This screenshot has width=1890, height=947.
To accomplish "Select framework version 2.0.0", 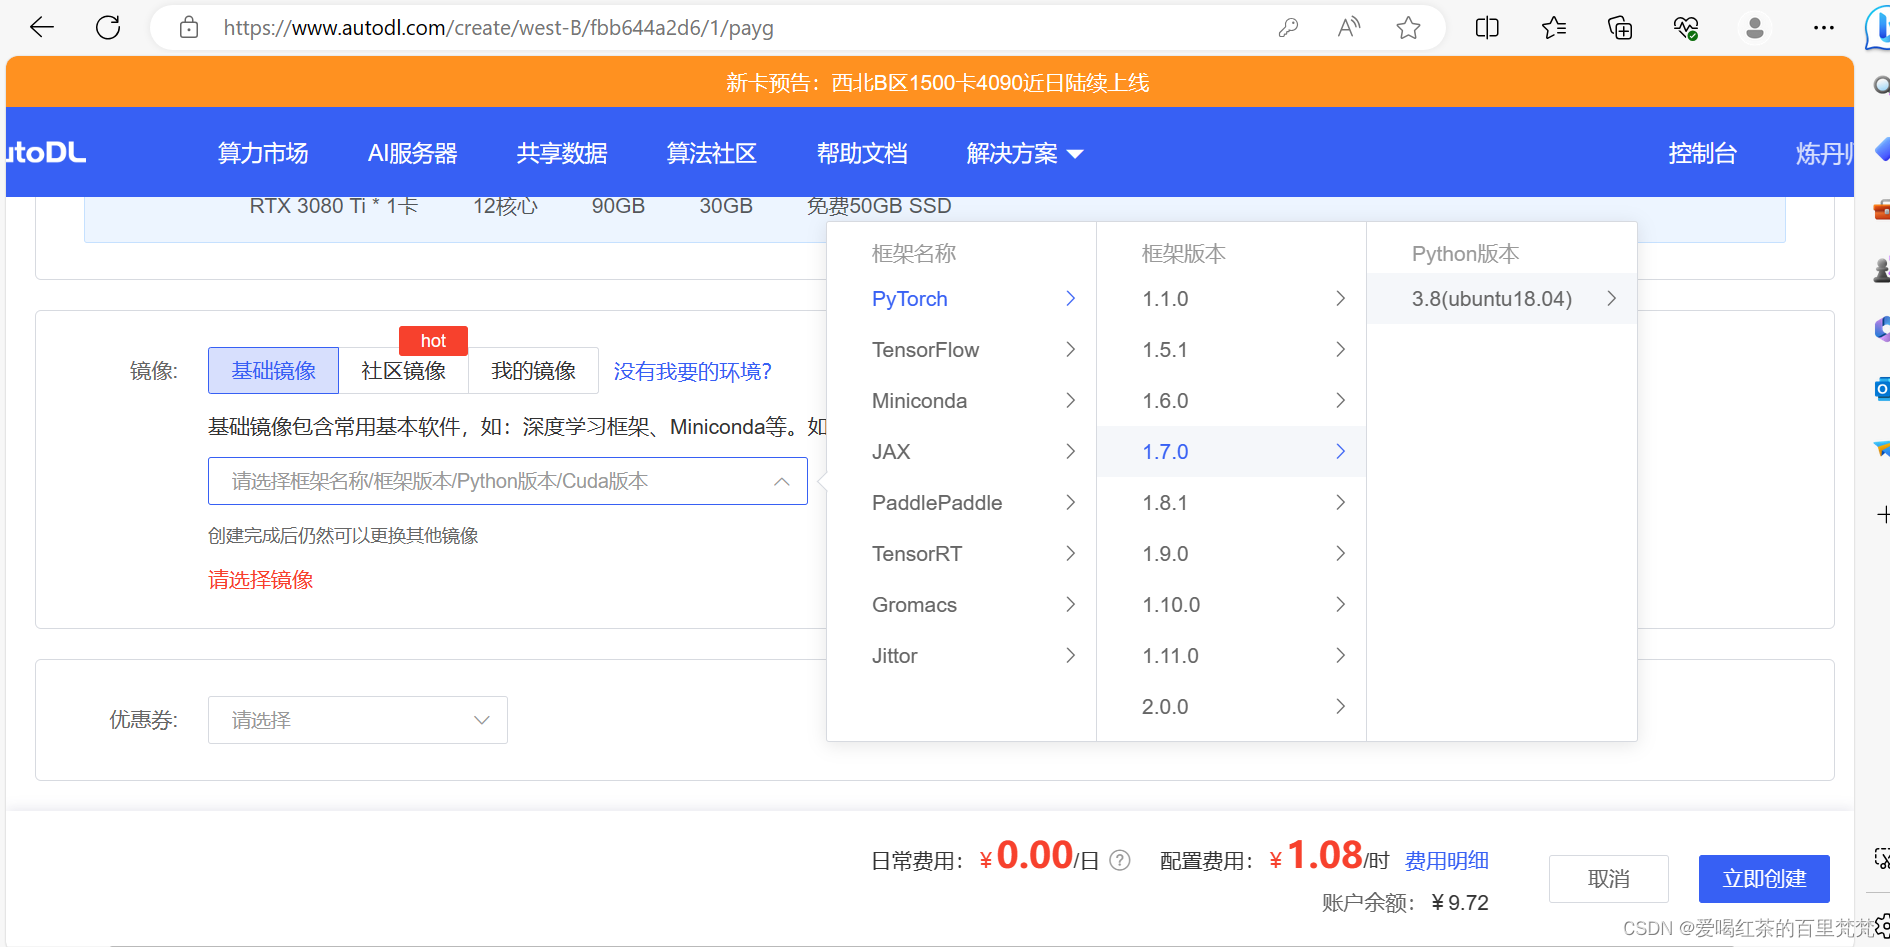I will tap(1232, 707).
